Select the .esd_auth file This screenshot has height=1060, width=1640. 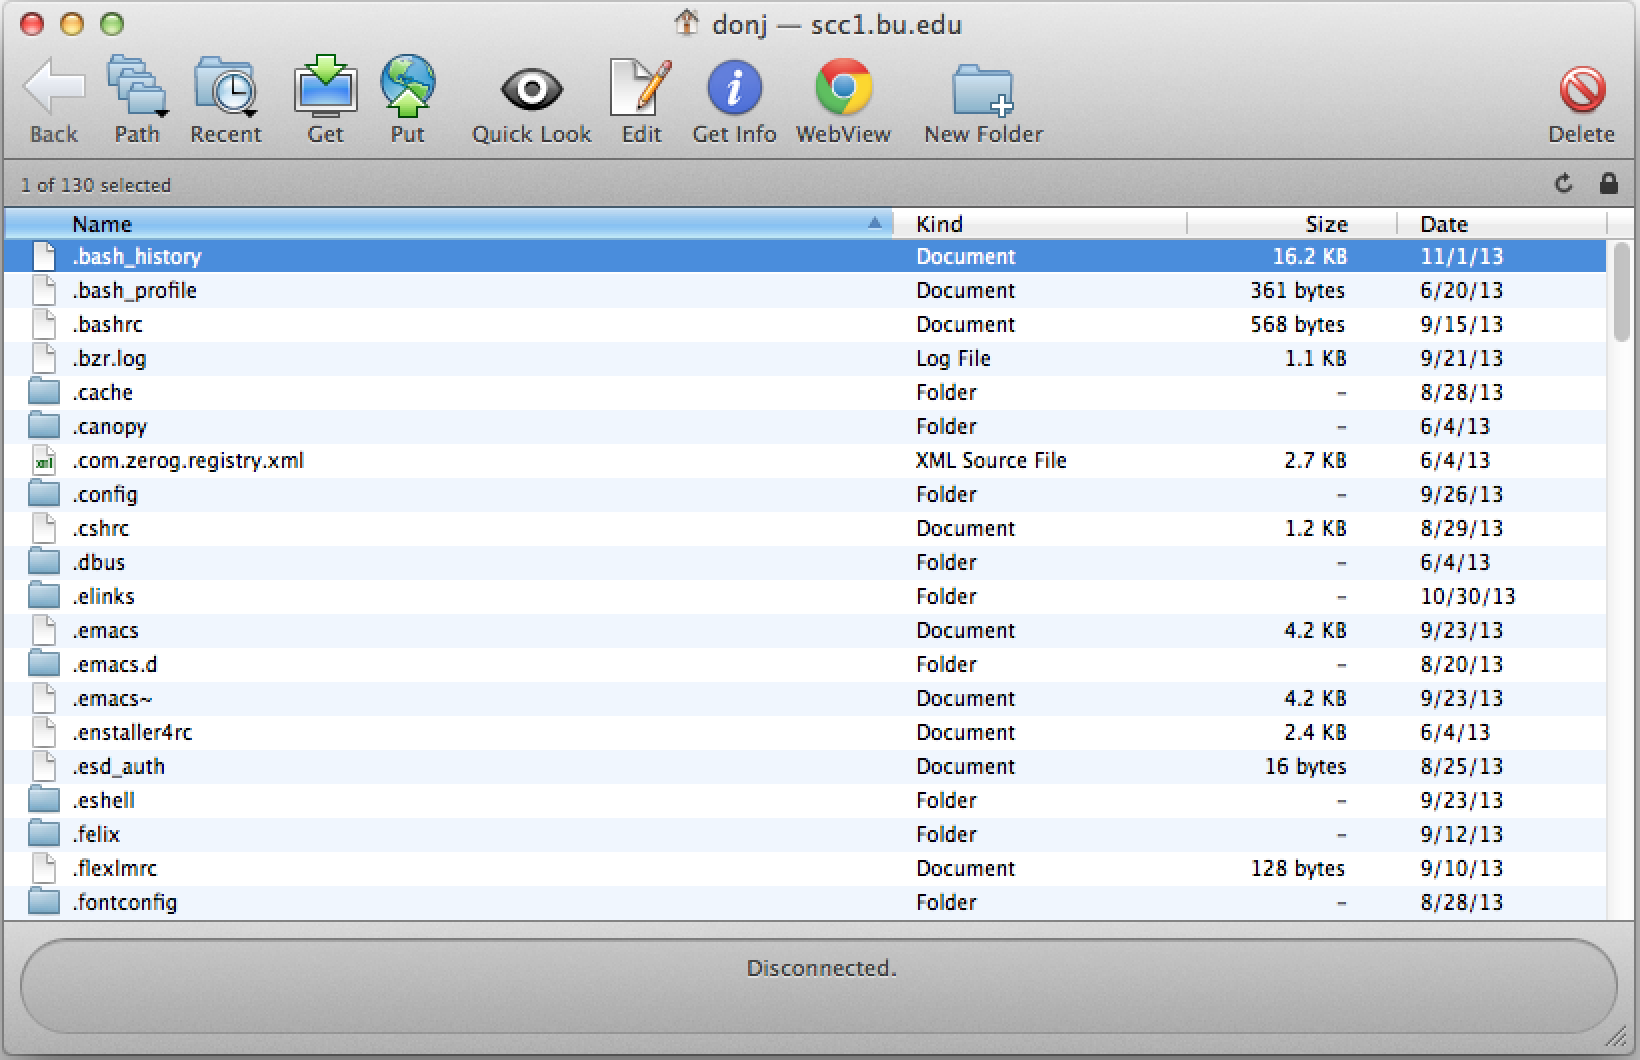tap(806, 766)
